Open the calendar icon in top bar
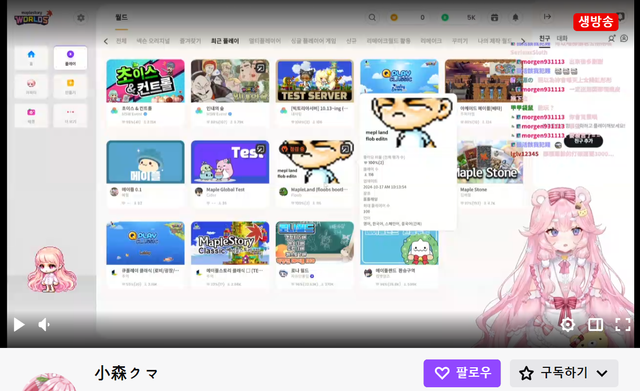This screenshot has height=391, width=640. 494,18
